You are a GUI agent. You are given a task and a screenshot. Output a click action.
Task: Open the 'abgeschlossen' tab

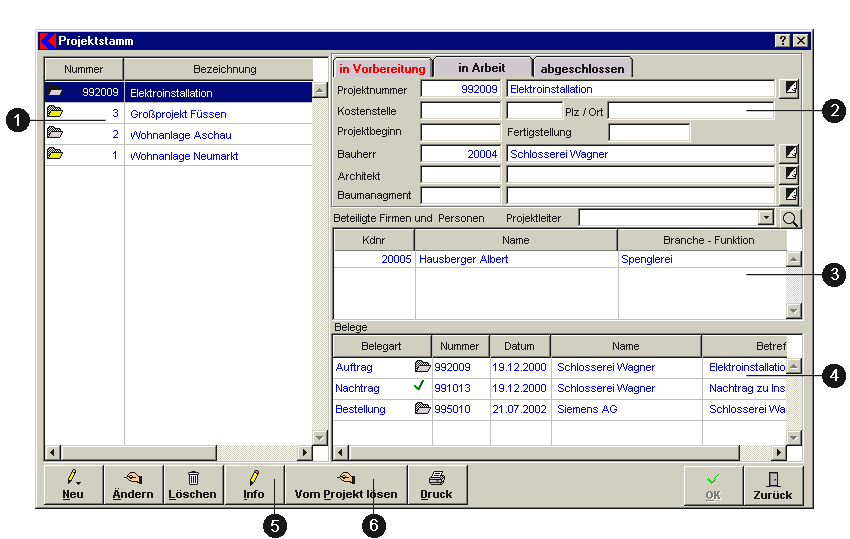(582, 69)
